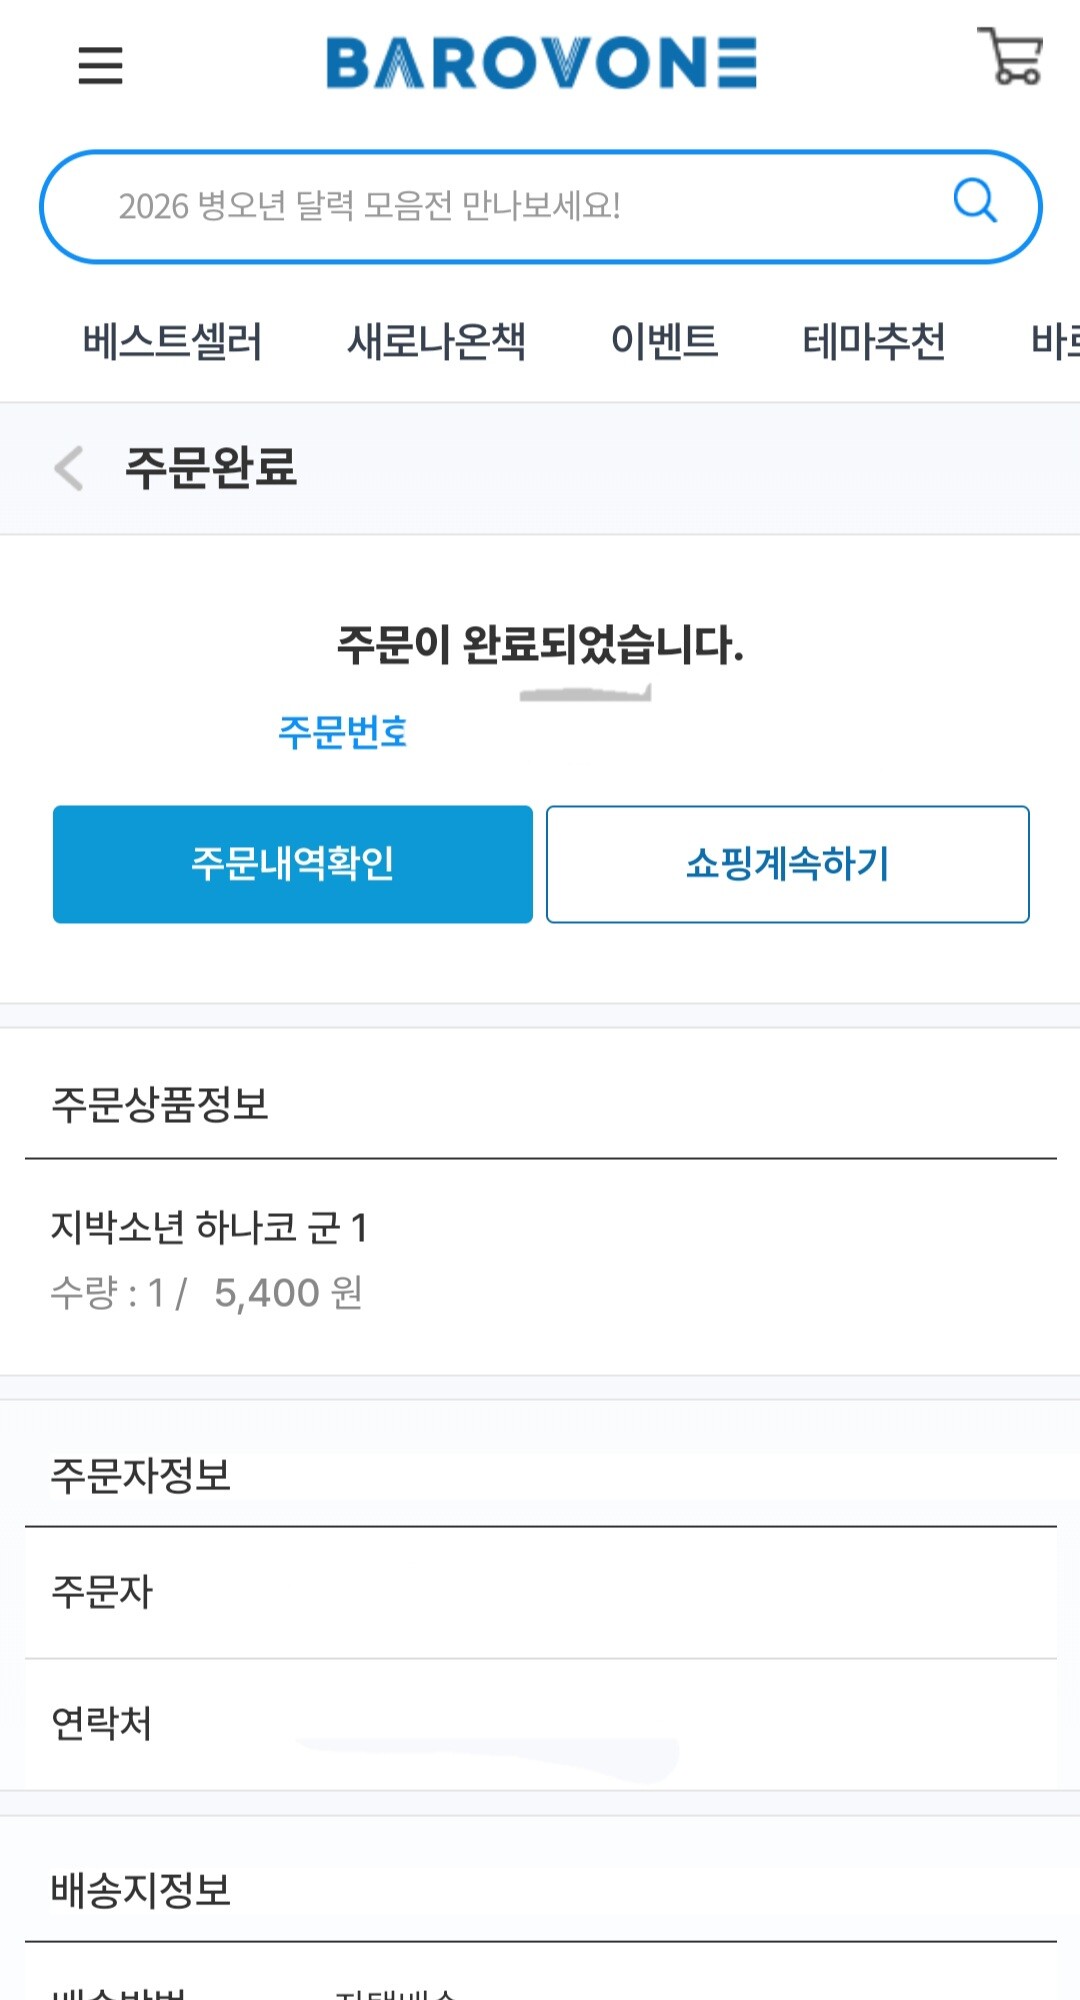Tap the blue 주문번호 link

342,732
